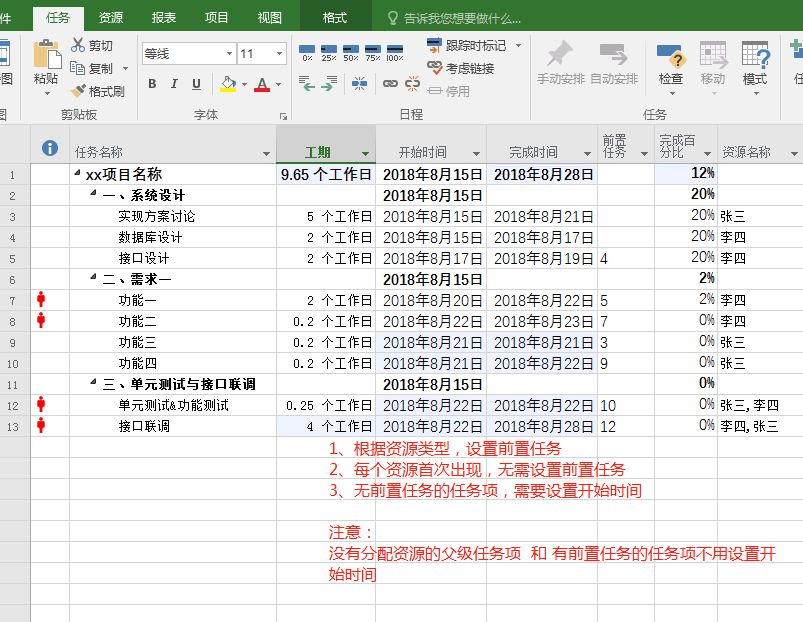Toggle underline formatting
803x622 pixels.
click(x=196, y=84)
